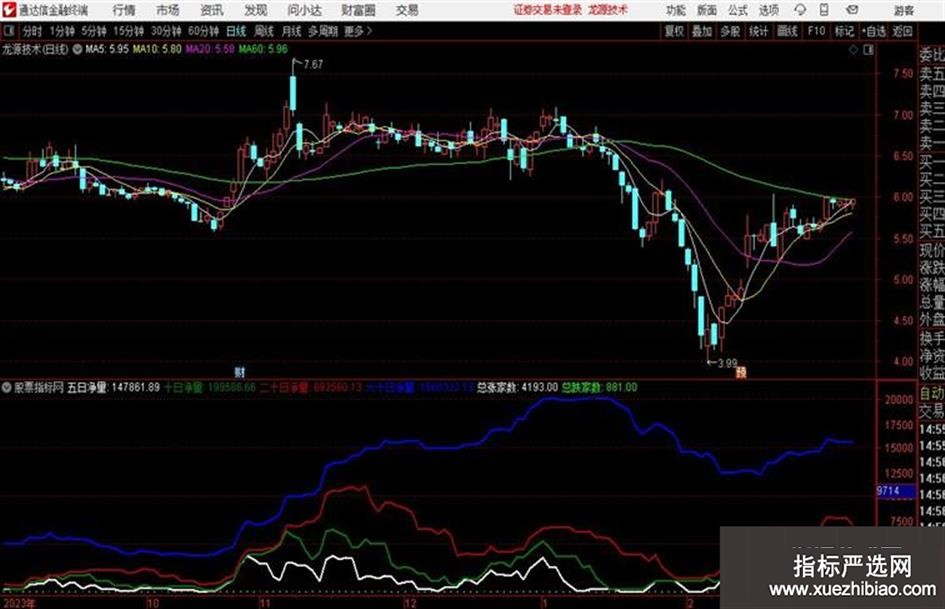The image size is (945, 609).
Task: Select the 日线 daily period tab
Action: [236, 31]
